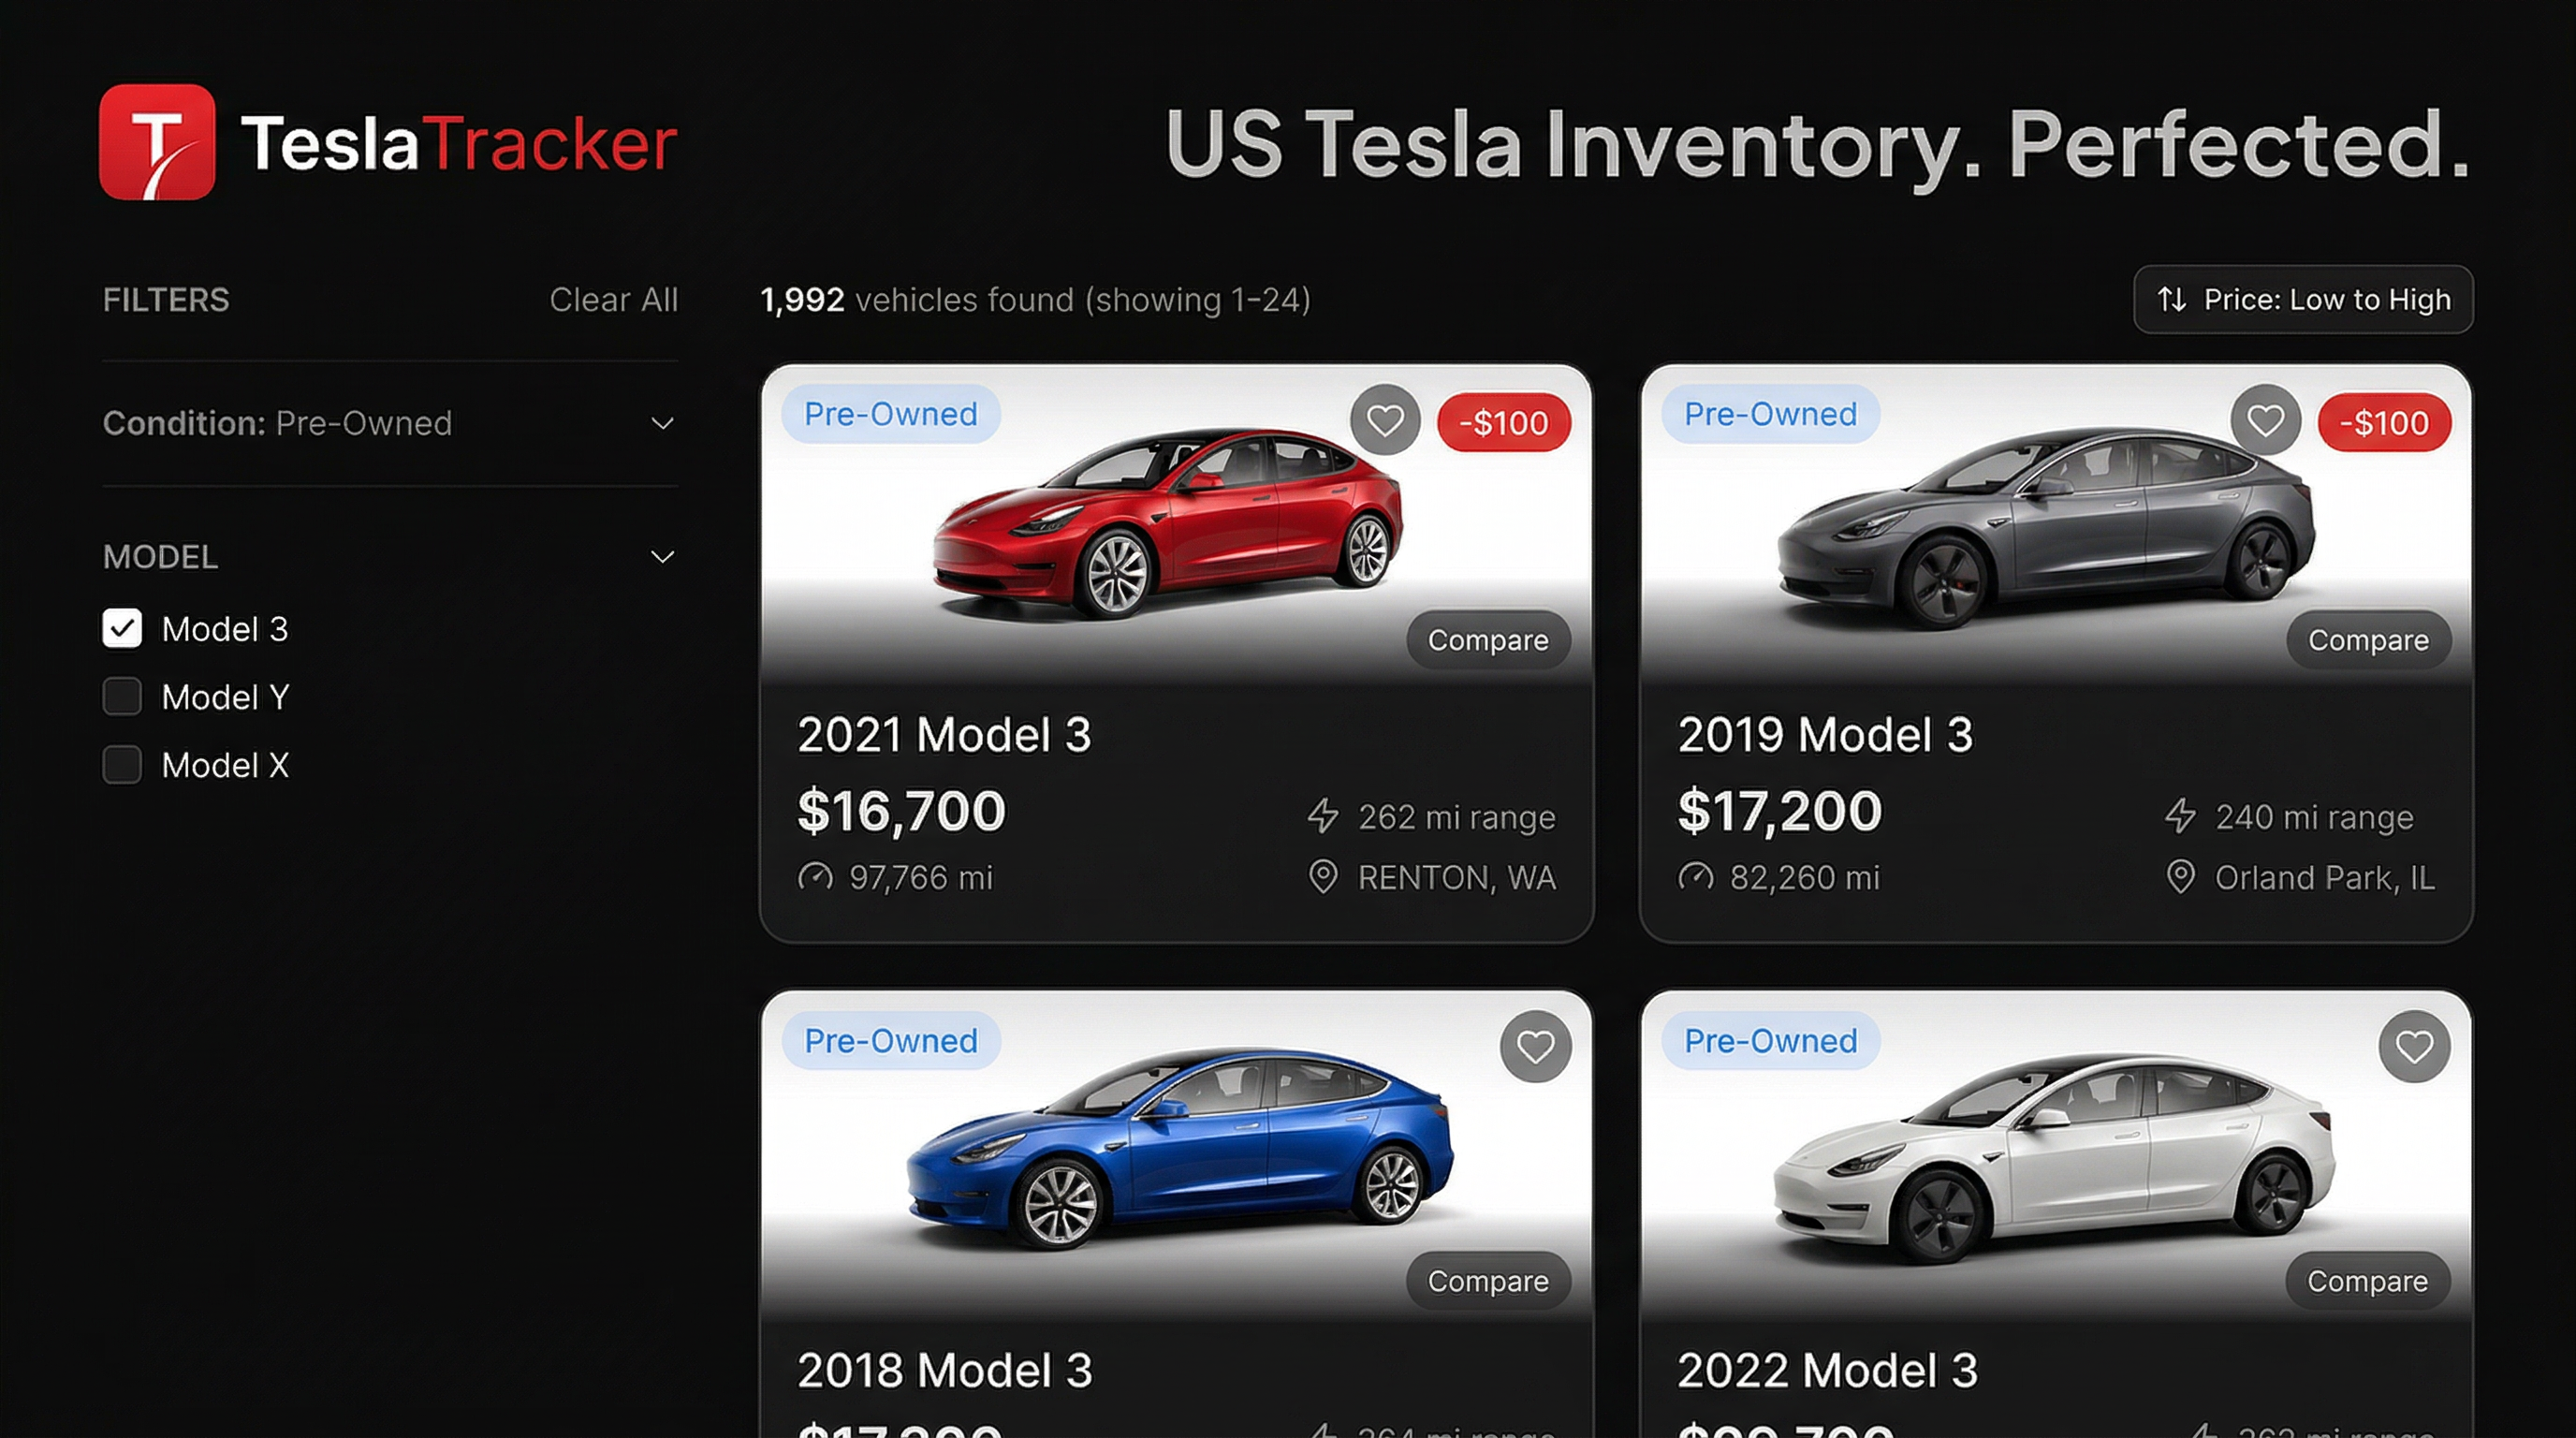
Task: Collapse the Condition: Pre-Owned filter section
Action: coord(663,424)
